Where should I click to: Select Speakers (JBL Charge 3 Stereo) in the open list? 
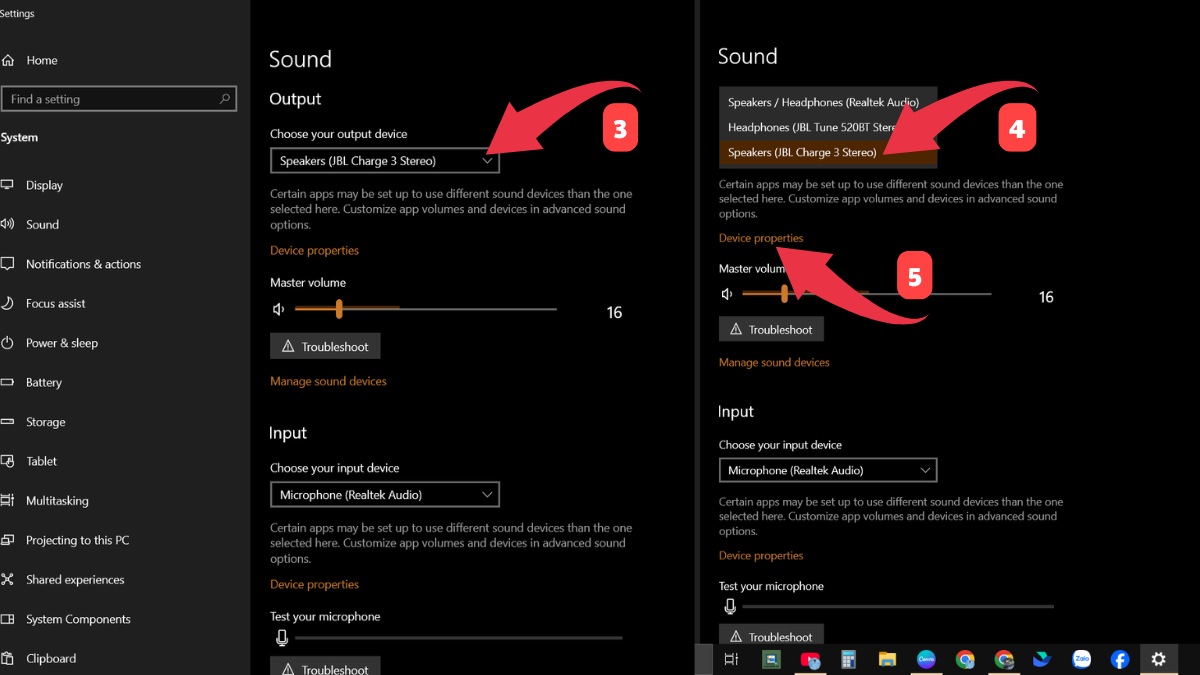click(x=802, y=153)
